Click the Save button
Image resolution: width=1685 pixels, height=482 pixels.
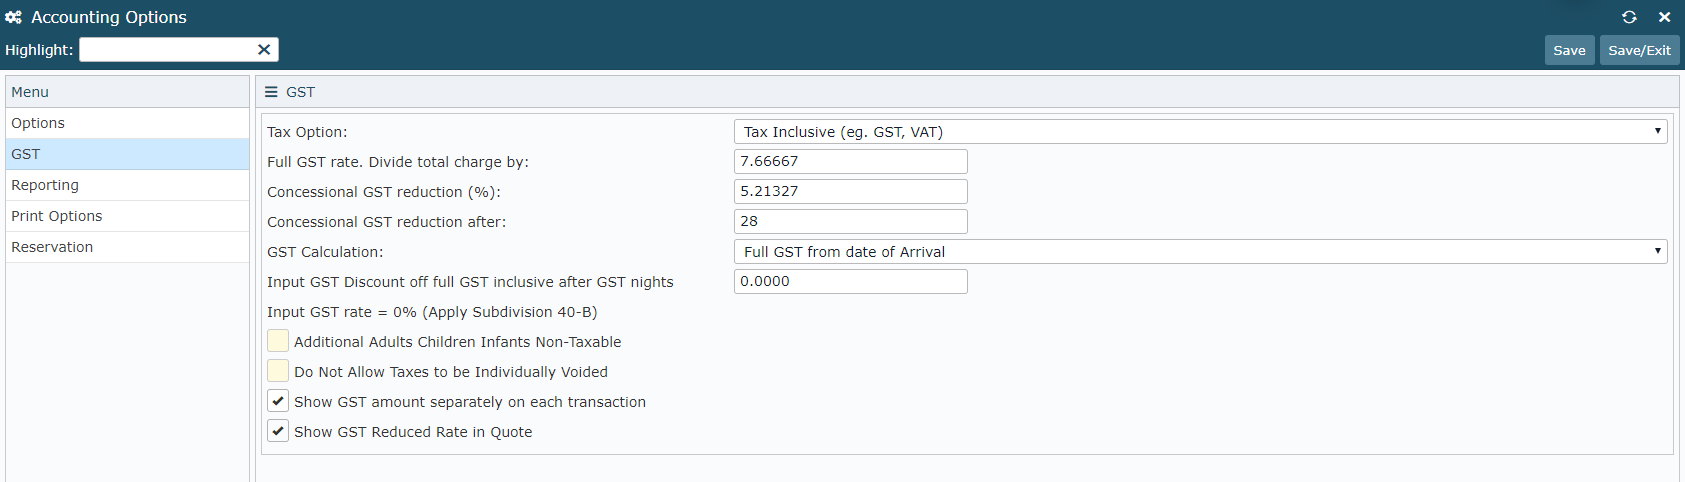(x=1569, y=50)
